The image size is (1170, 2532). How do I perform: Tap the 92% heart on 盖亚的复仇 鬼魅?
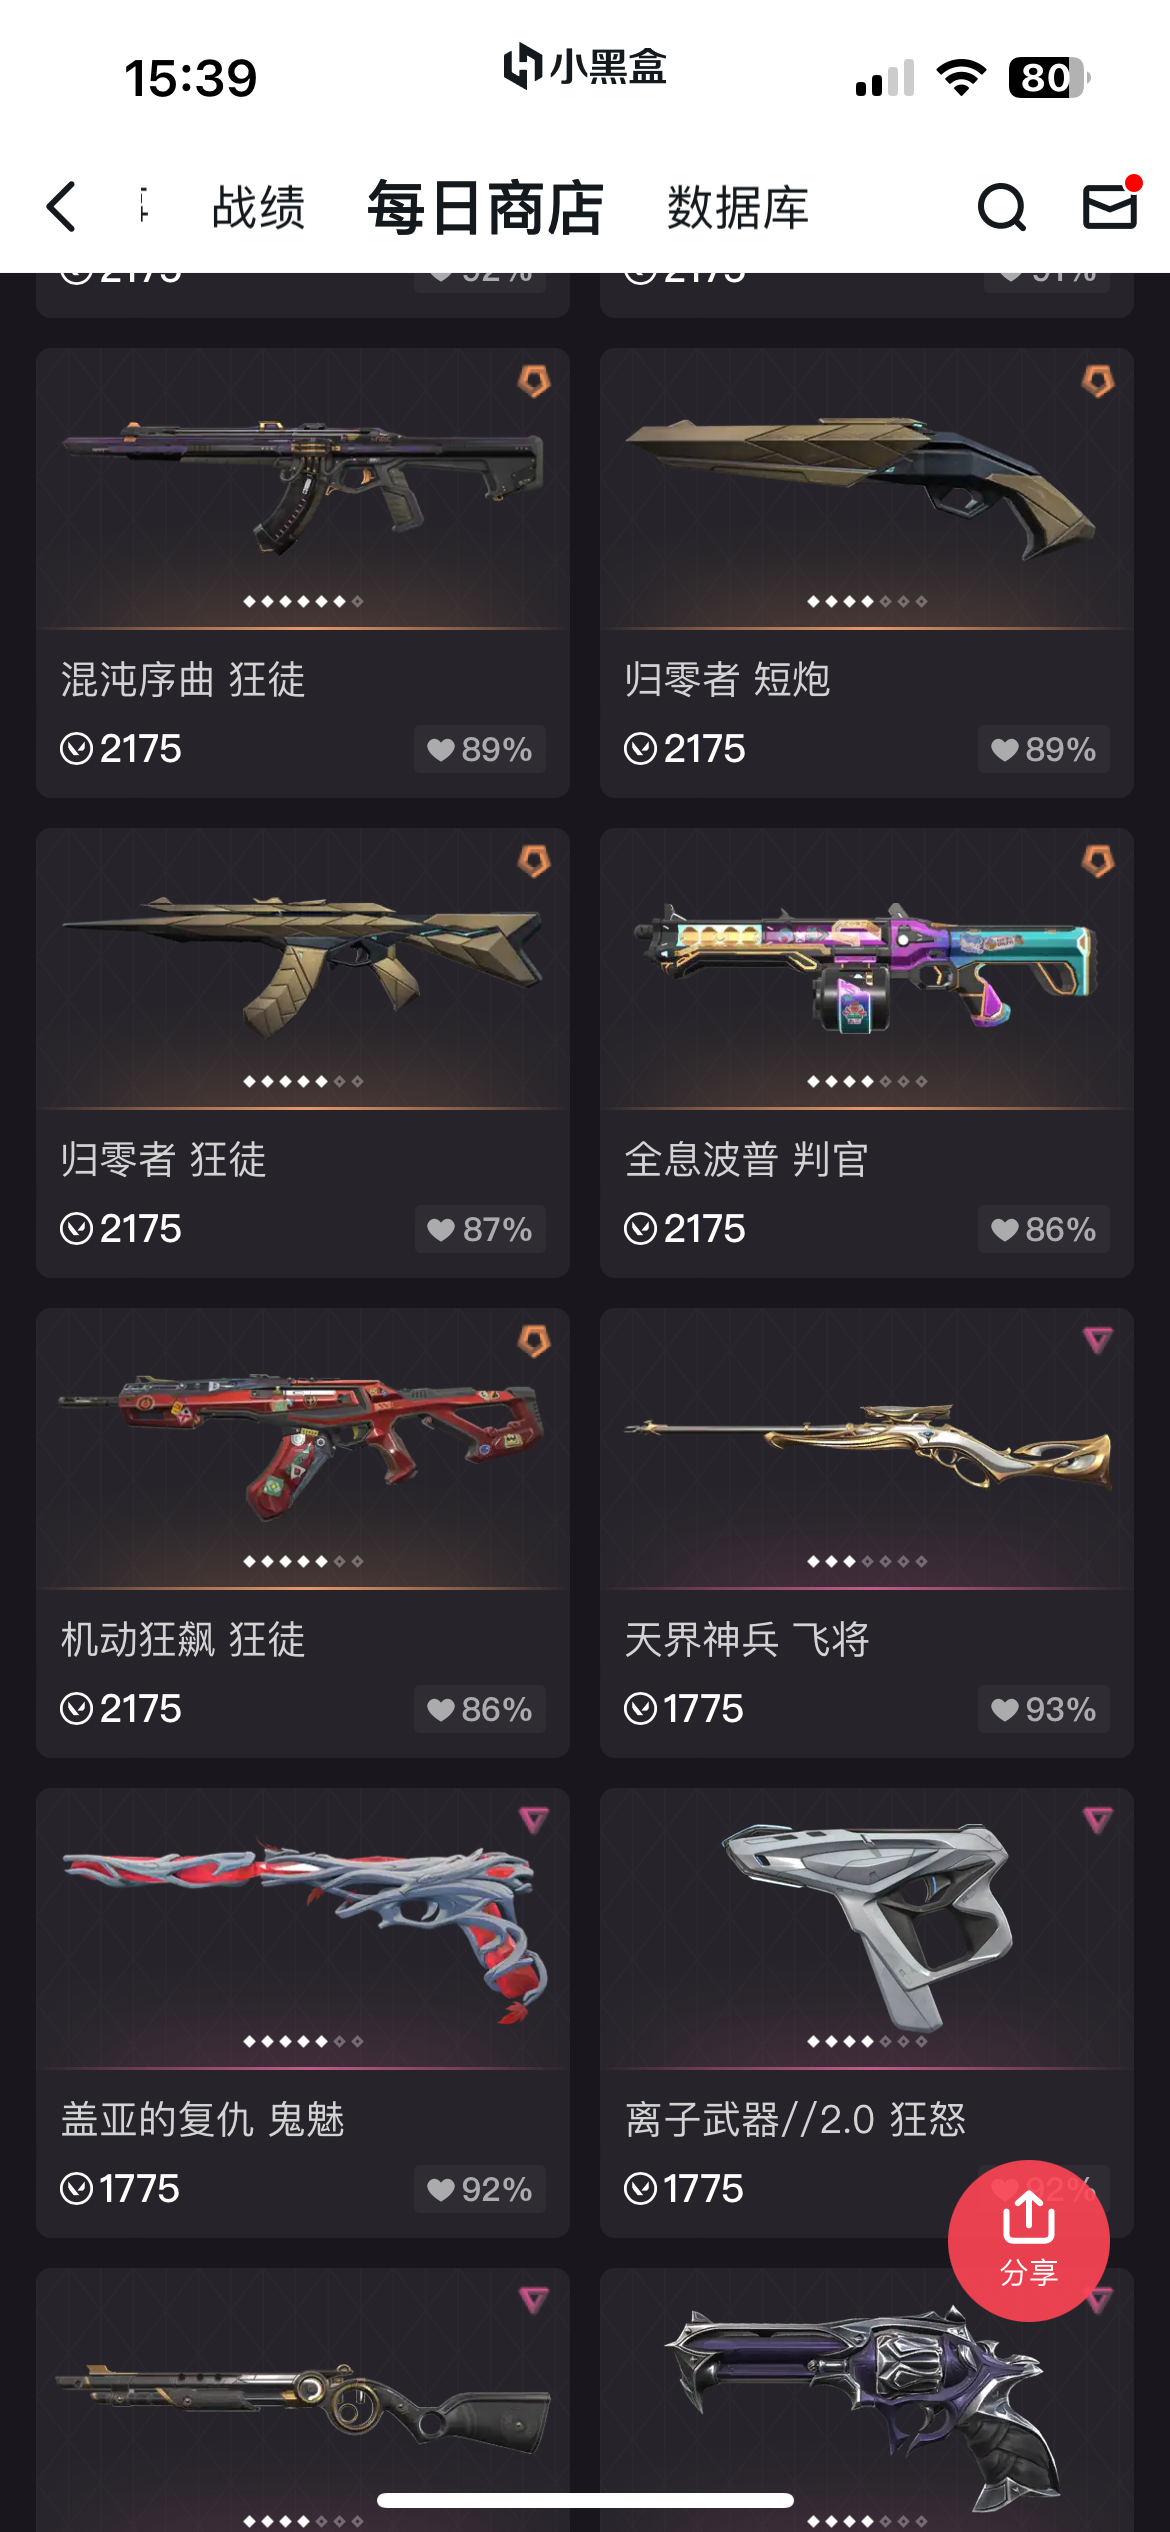[480, 2189]
